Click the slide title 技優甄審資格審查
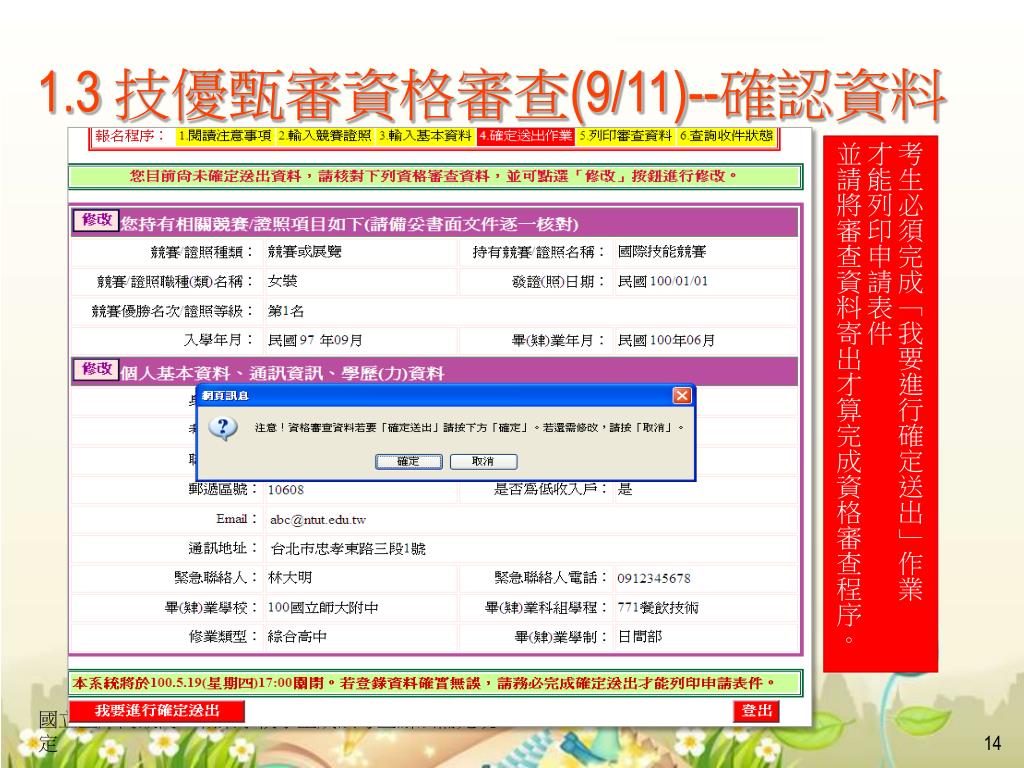The height and width of the screenshot is (768, 1024). pyautogui.click(x=493, y=95)
